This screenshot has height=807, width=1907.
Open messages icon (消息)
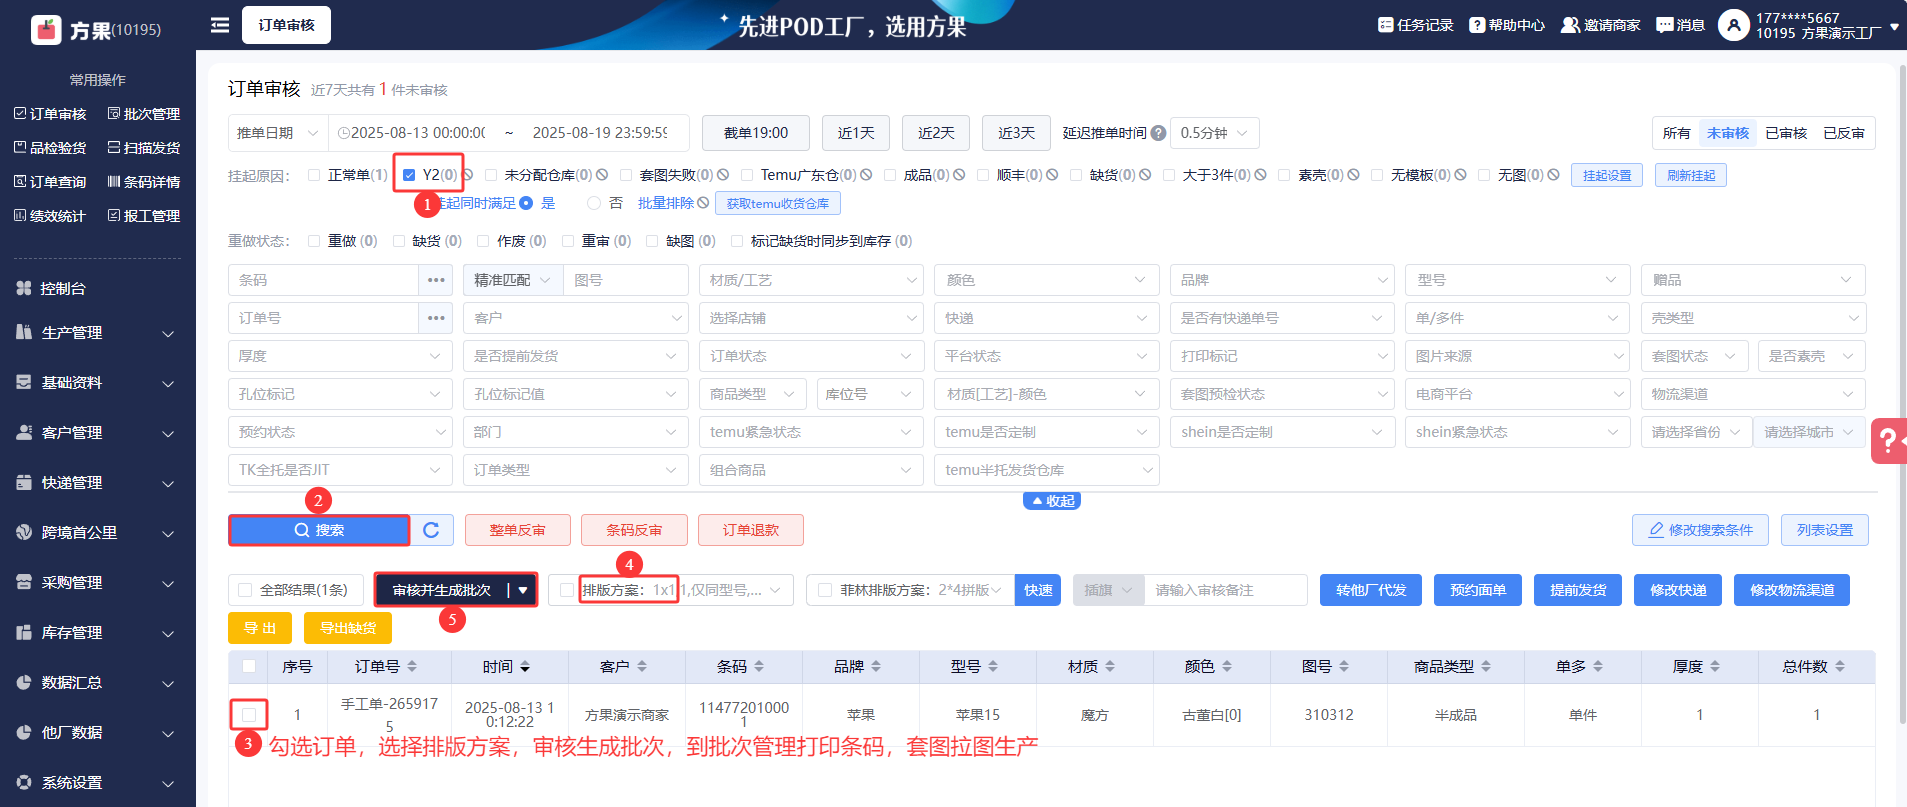click(1665, 25)
